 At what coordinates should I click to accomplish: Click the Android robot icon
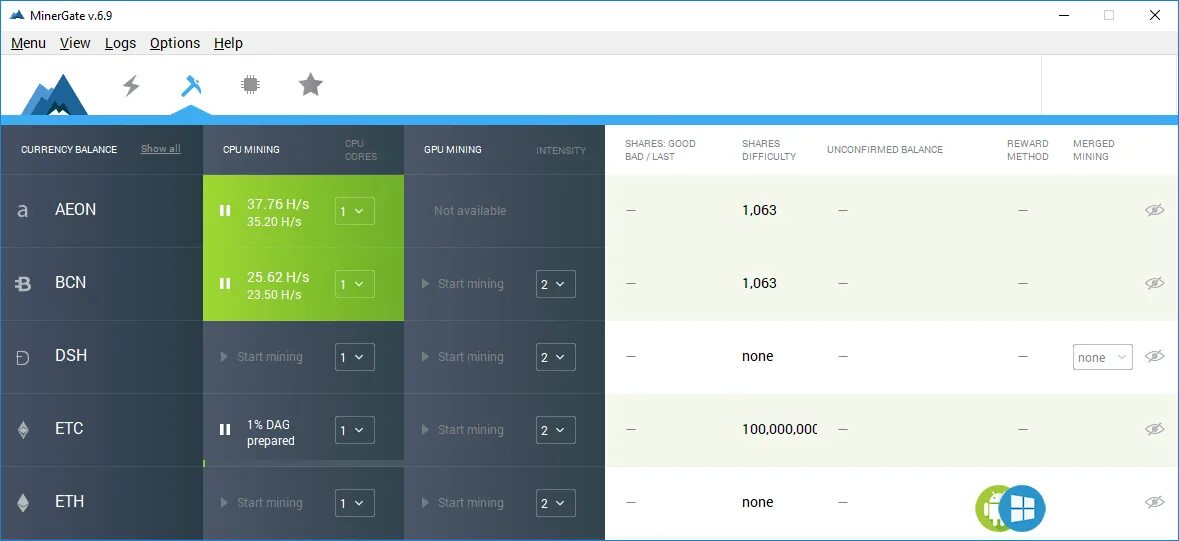993,508
